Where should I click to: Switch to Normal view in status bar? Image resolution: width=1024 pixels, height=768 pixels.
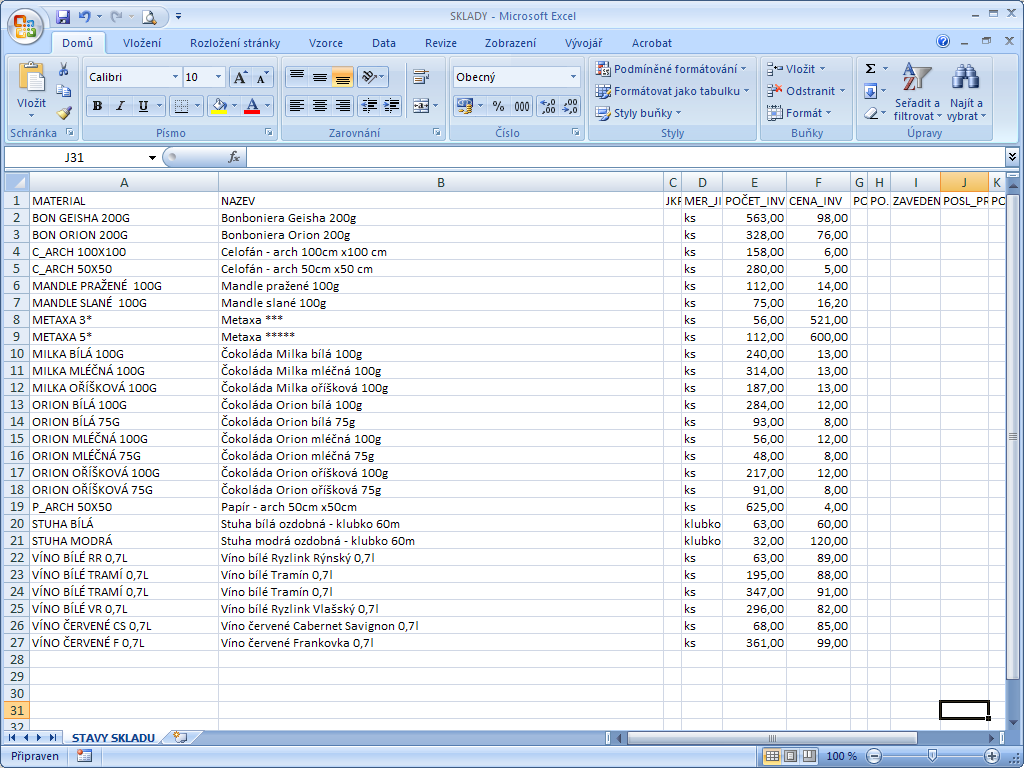(x=772, y=756)
